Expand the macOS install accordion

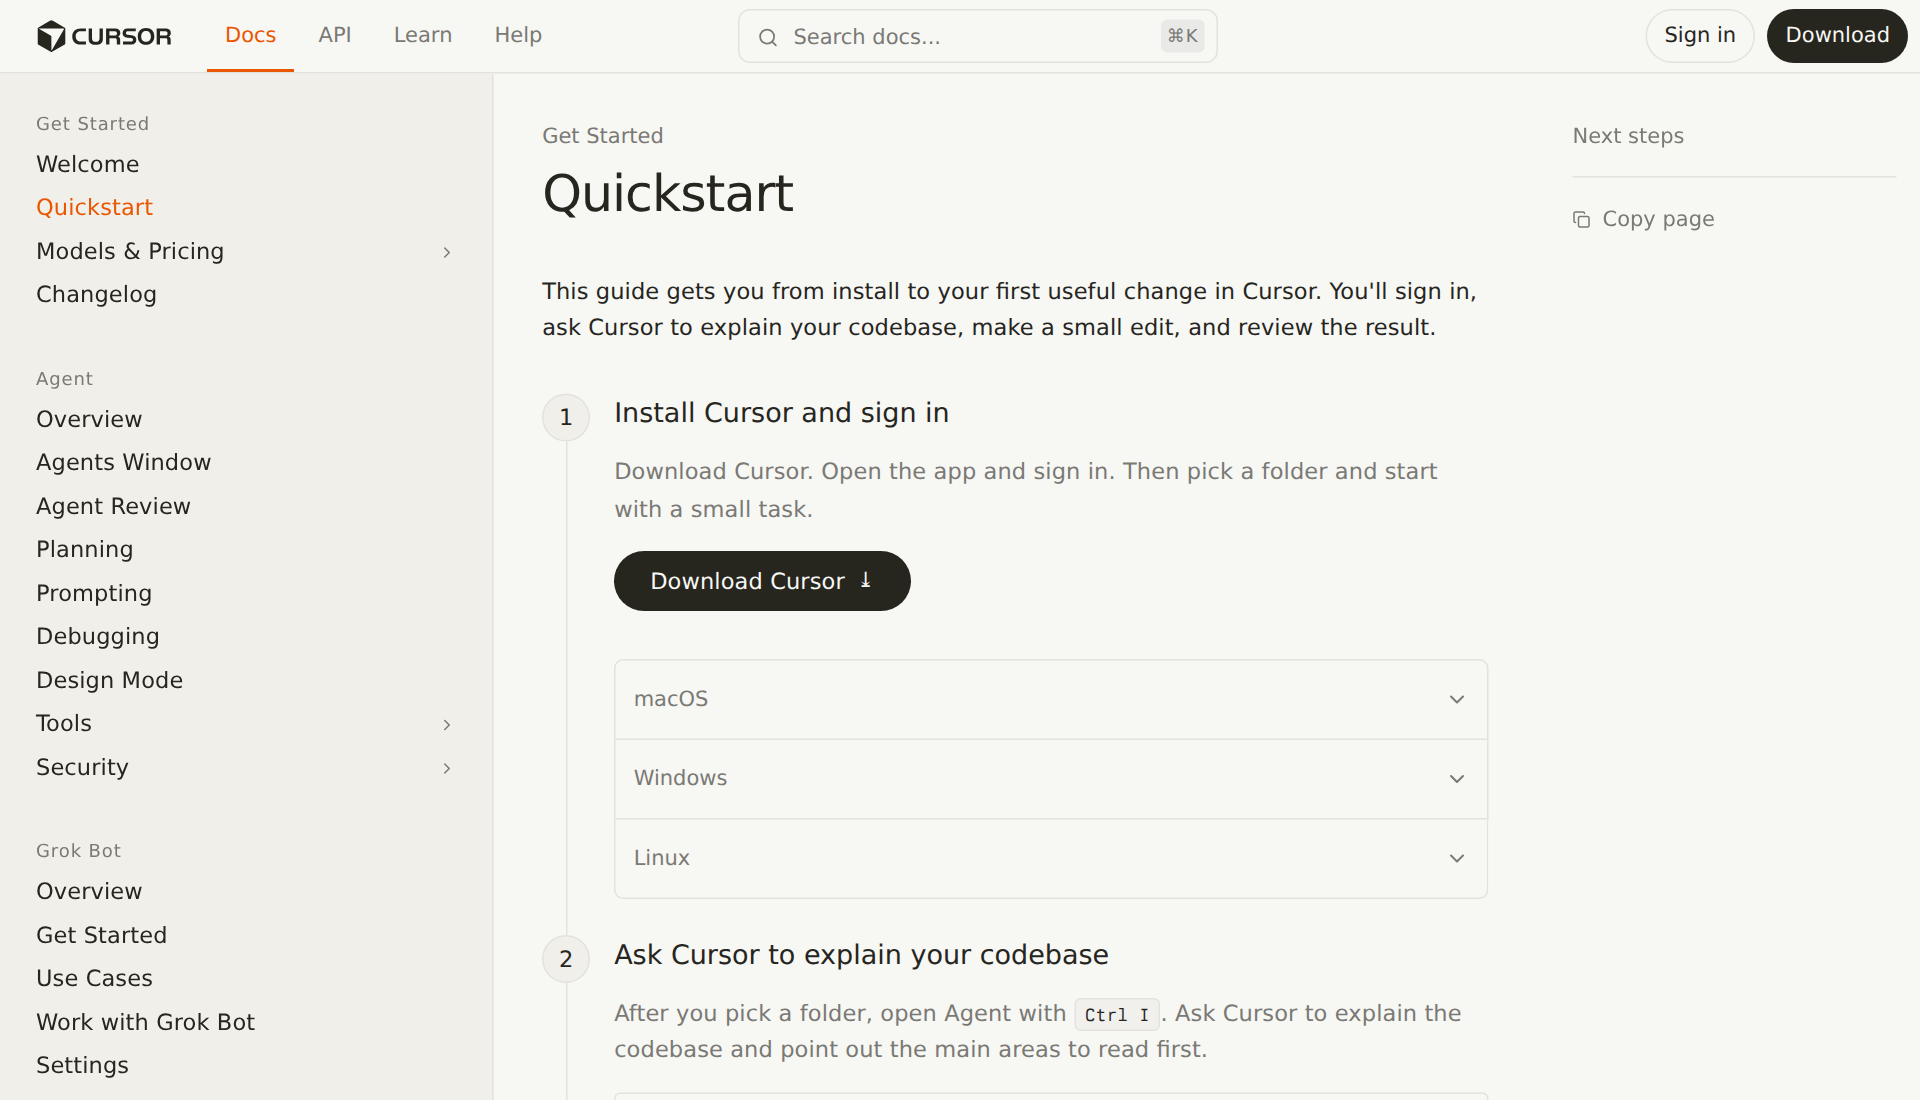1050,699
